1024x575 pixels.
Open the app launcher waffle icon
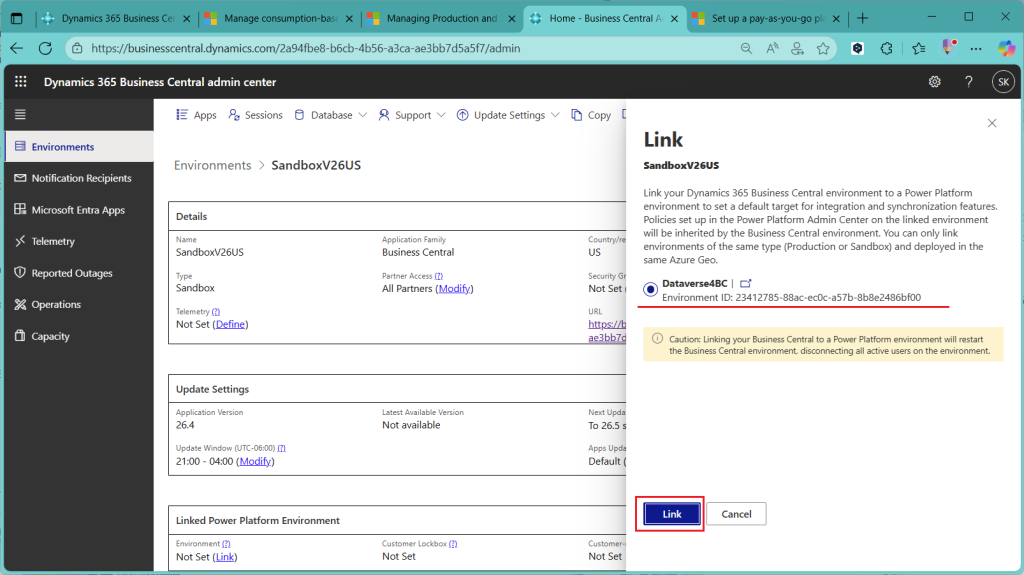(x=21, y=82)
